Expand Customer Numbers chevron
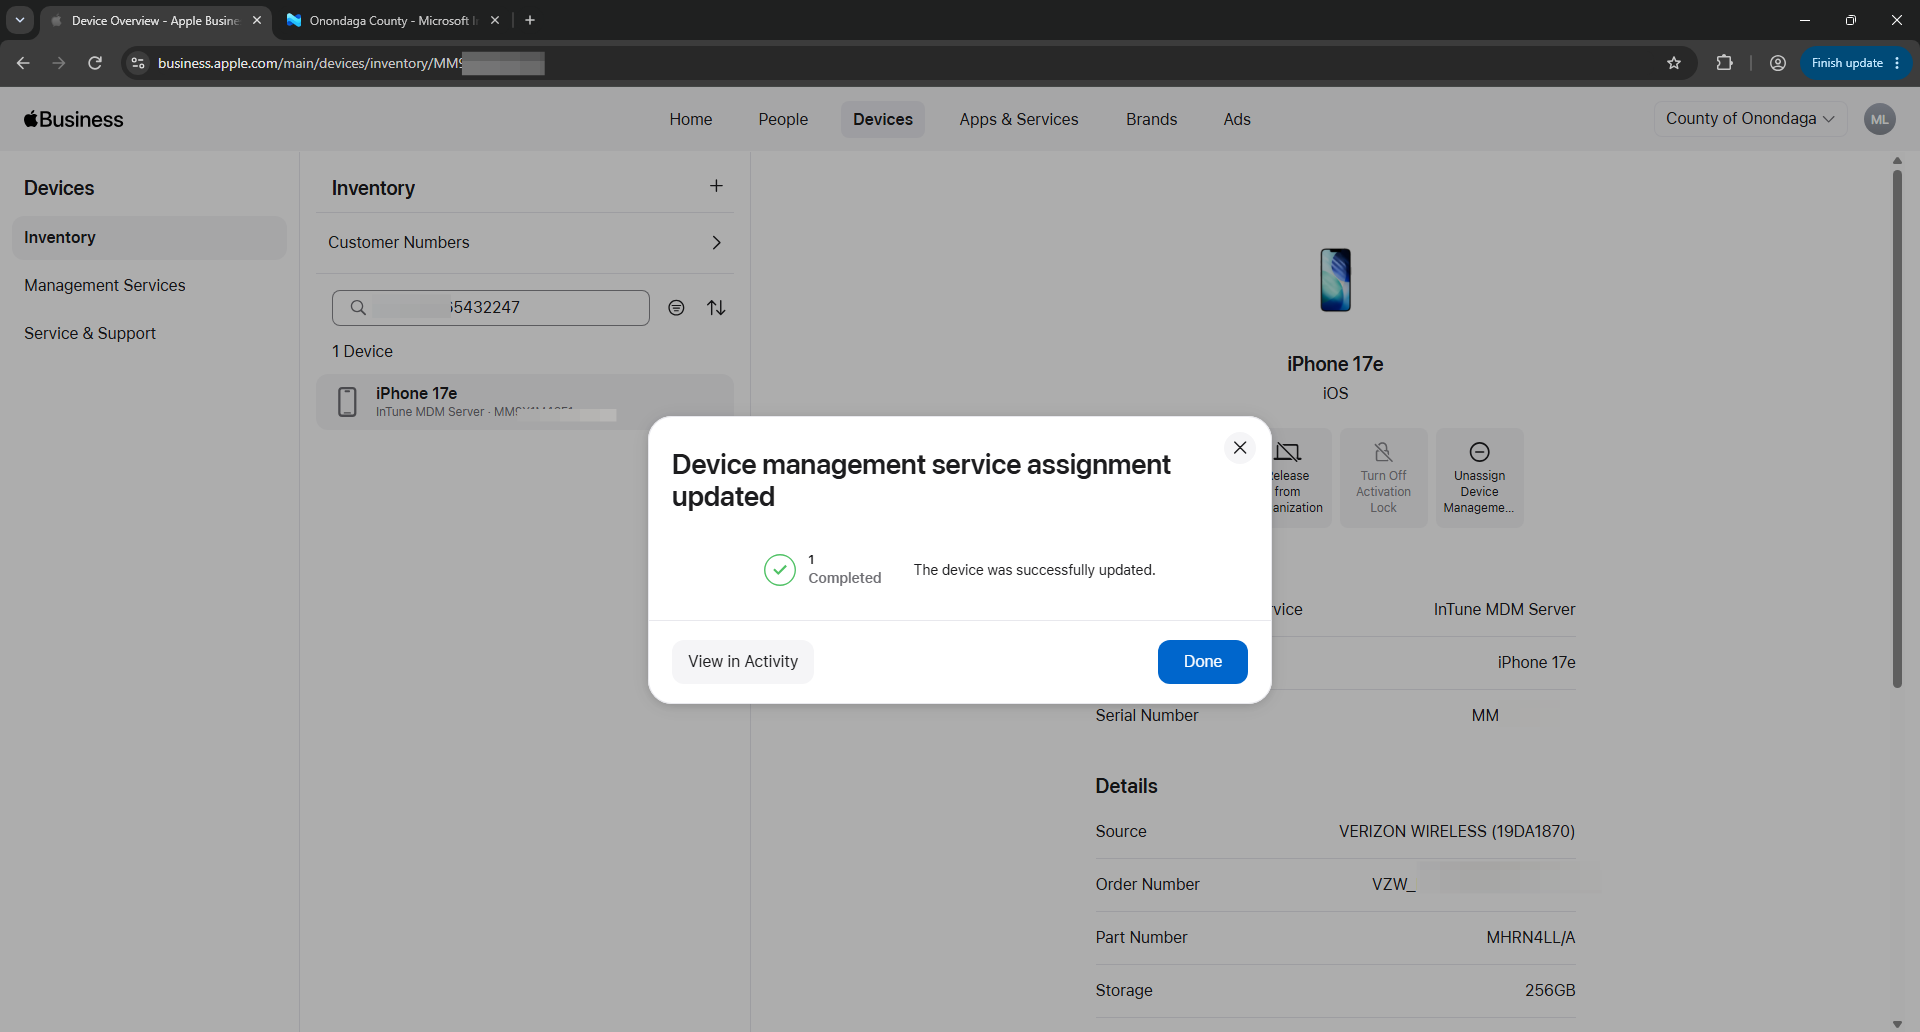 click(x=716, y=243)
